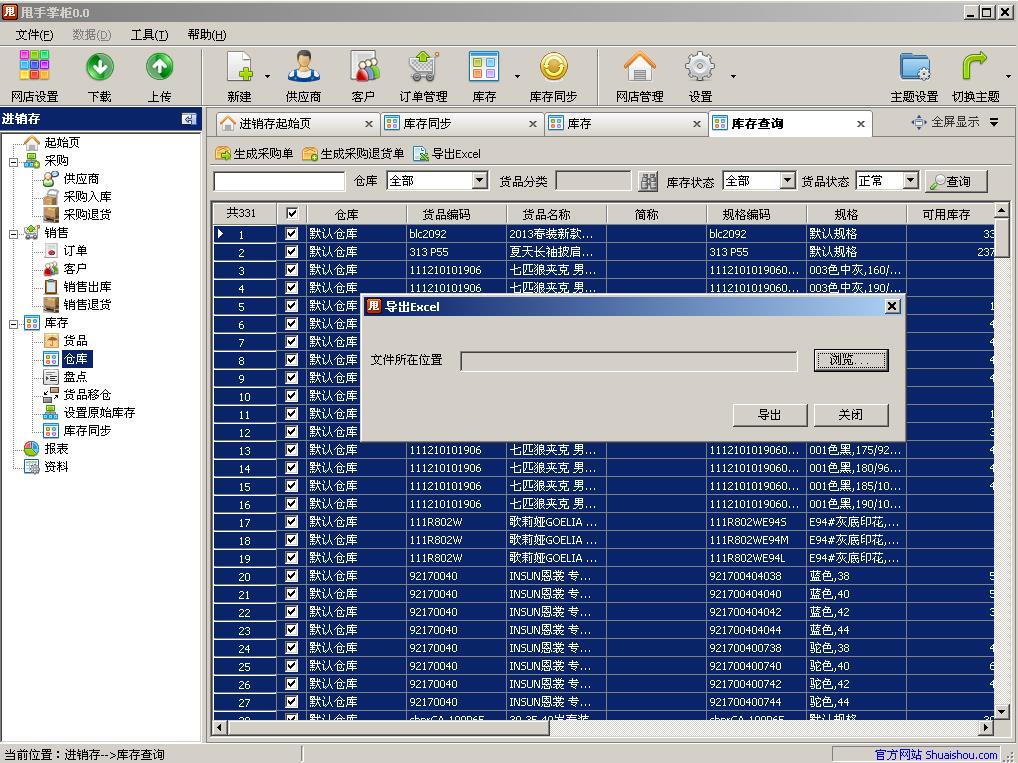
Task: Open the dropdown arrow next to 库存 toolbar
Action: [517, 77]
